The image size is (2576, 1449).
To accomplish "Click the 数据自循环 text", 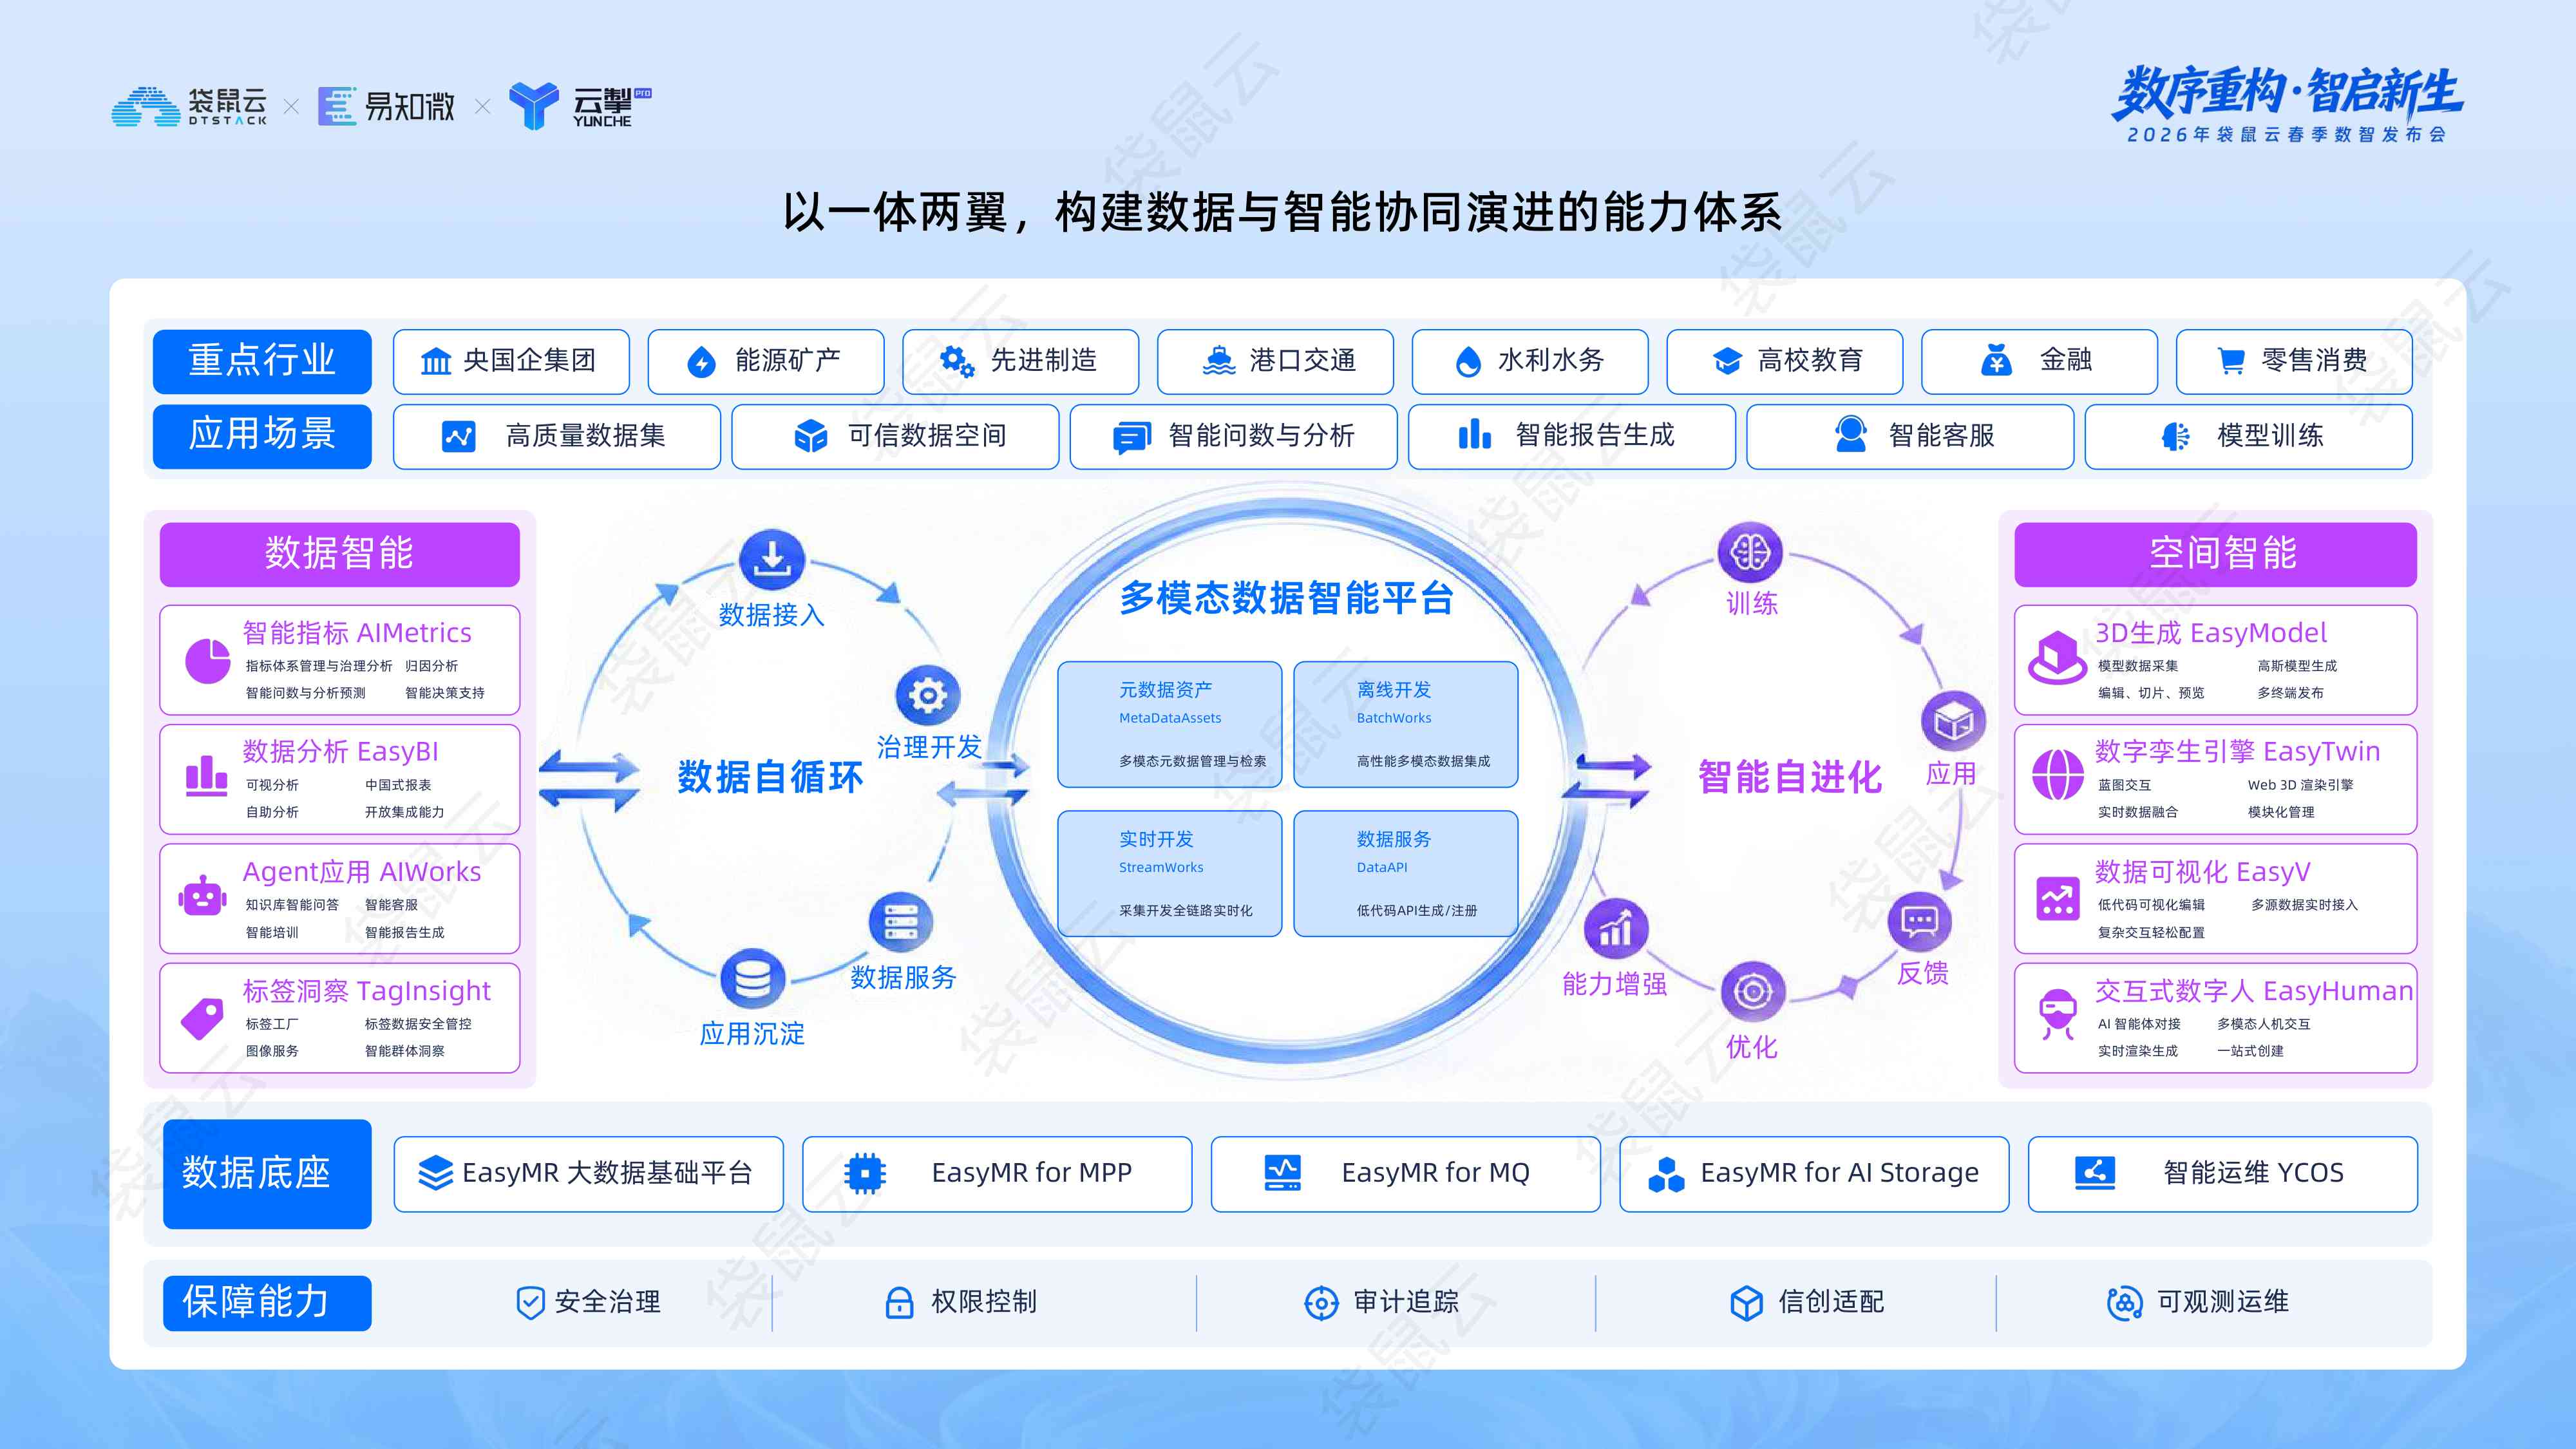I will tap(769, 776).
